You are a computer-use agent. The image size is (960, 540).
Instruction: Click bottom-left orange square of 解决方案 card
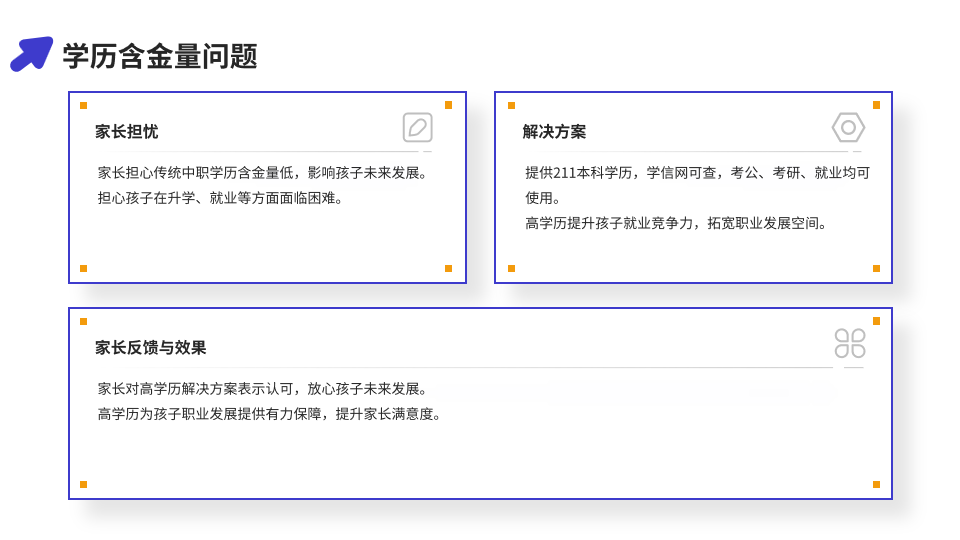coord(511,268)
